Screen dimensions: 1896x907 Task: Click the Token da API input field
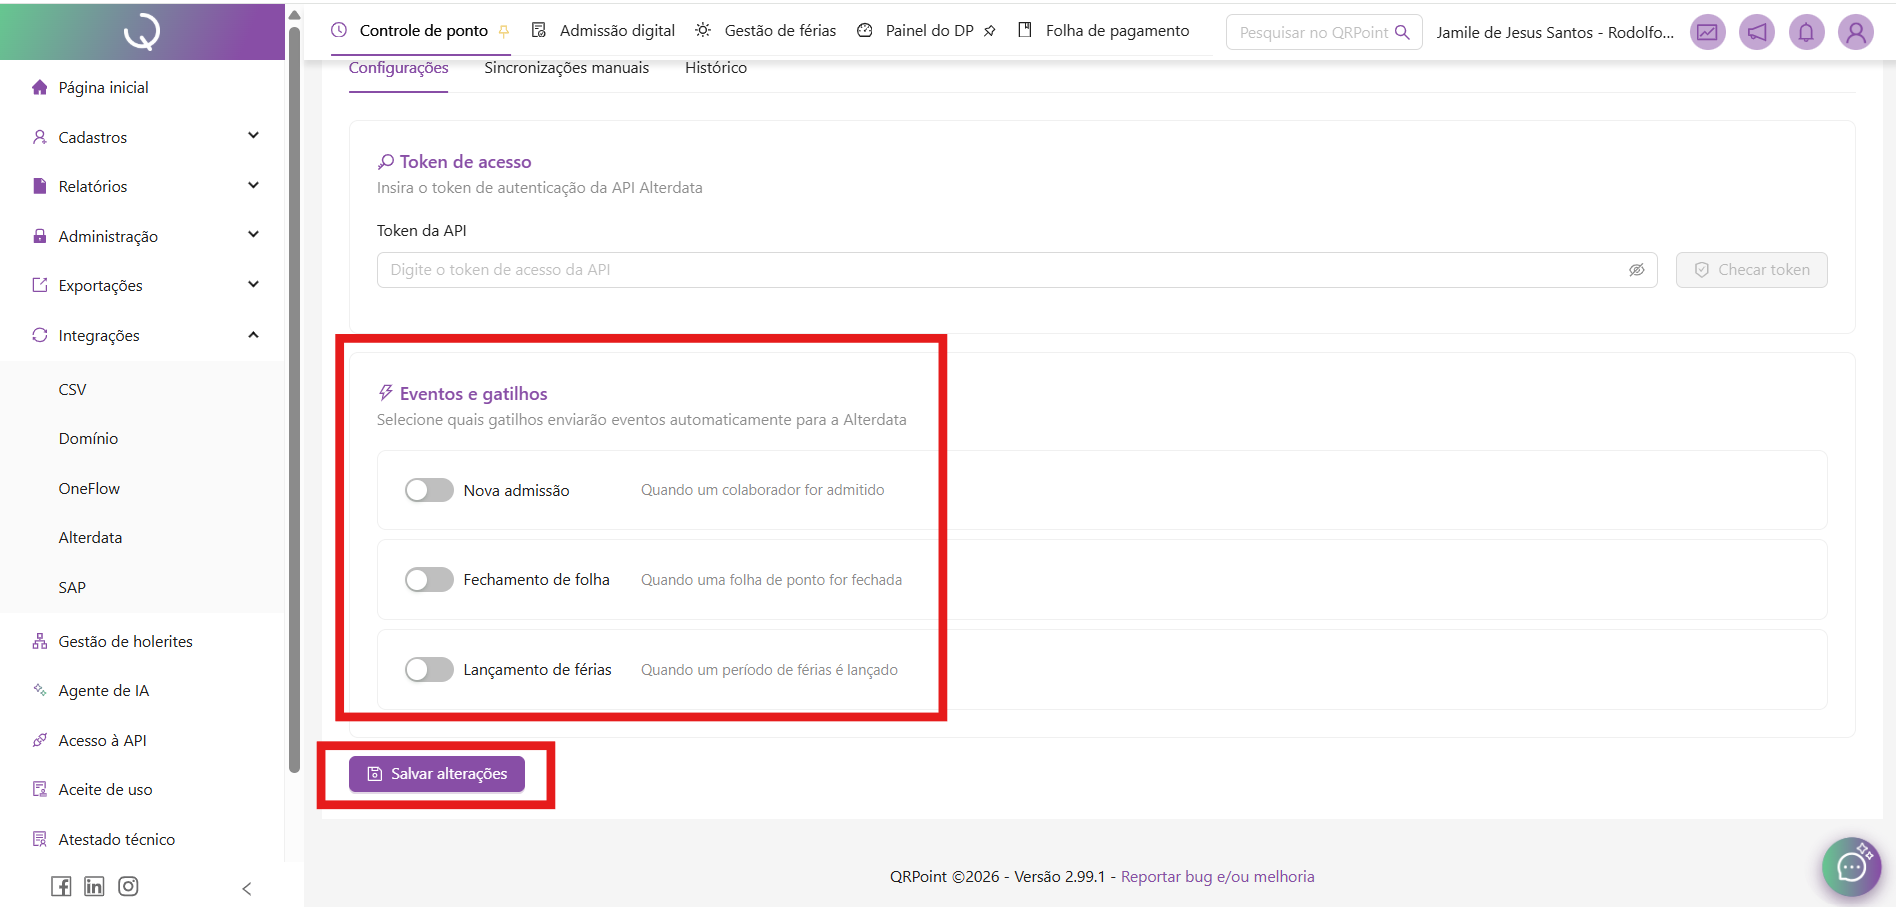(x=1000, y=270)
